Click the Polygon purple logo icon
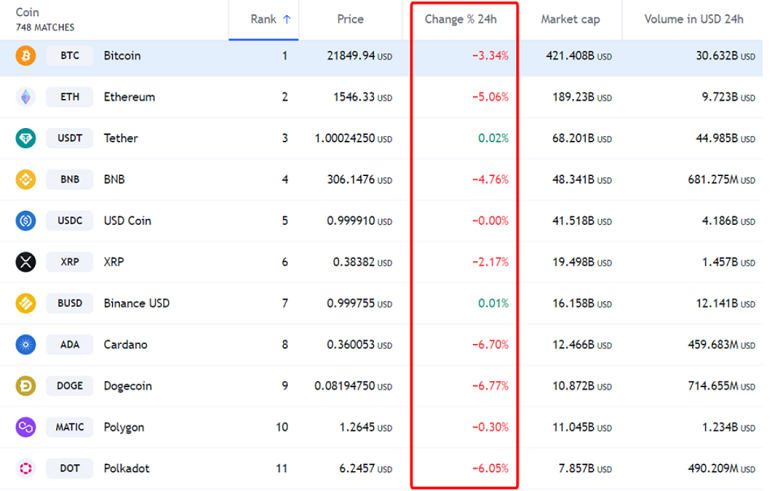780x491 pixels. click(x=25, y=427)
